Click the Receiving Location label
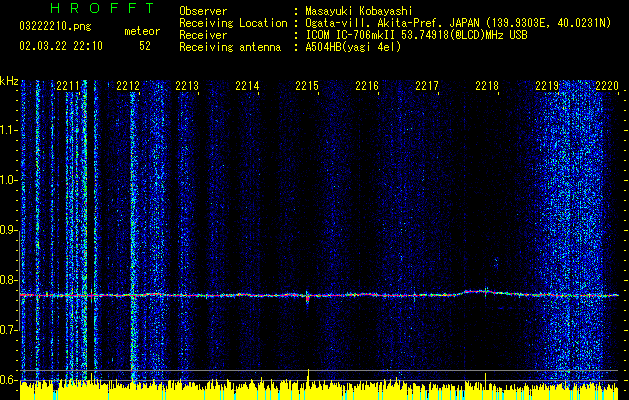Screen dimensions: 629x400 tap(233, 23)
